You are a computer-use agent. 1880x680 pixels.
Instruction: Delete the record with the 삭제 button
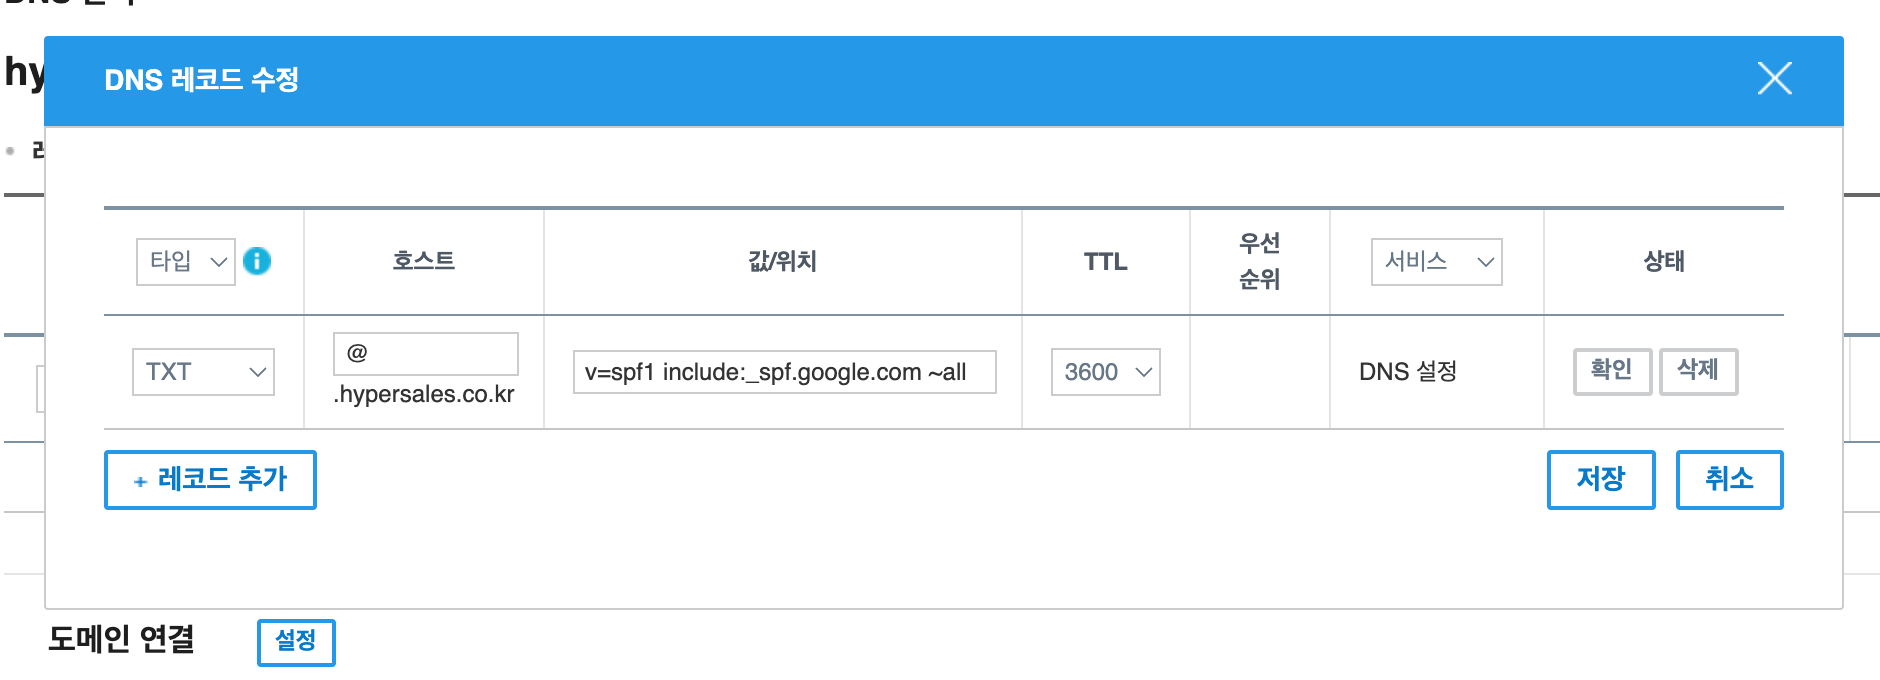(1698, 371)
